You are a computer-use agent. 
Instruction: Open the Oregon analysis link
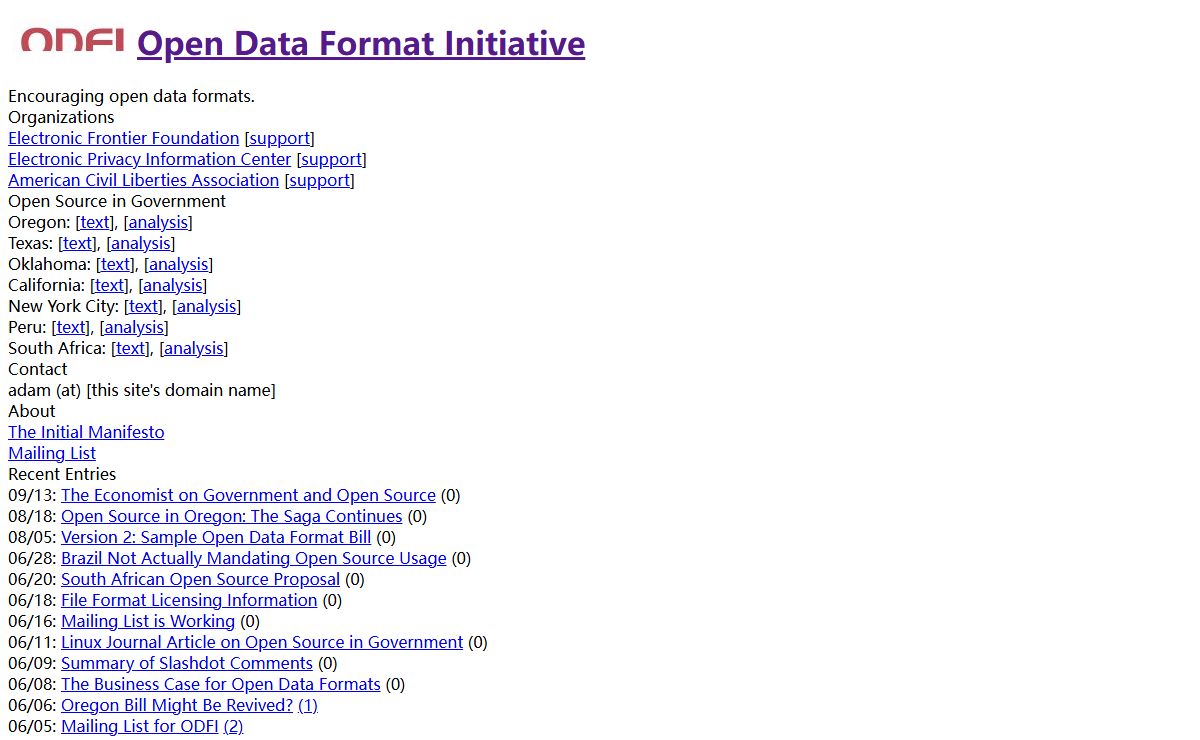[x=158, y=222]
